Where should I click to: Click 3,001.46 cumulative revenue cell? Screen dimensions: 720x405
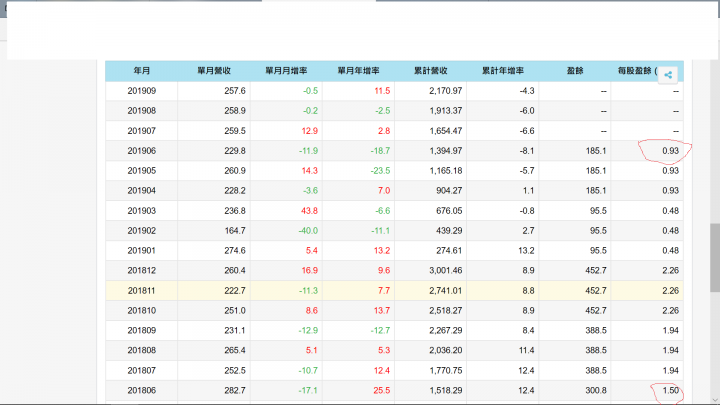pyautogui.click(x=445, y=270)
